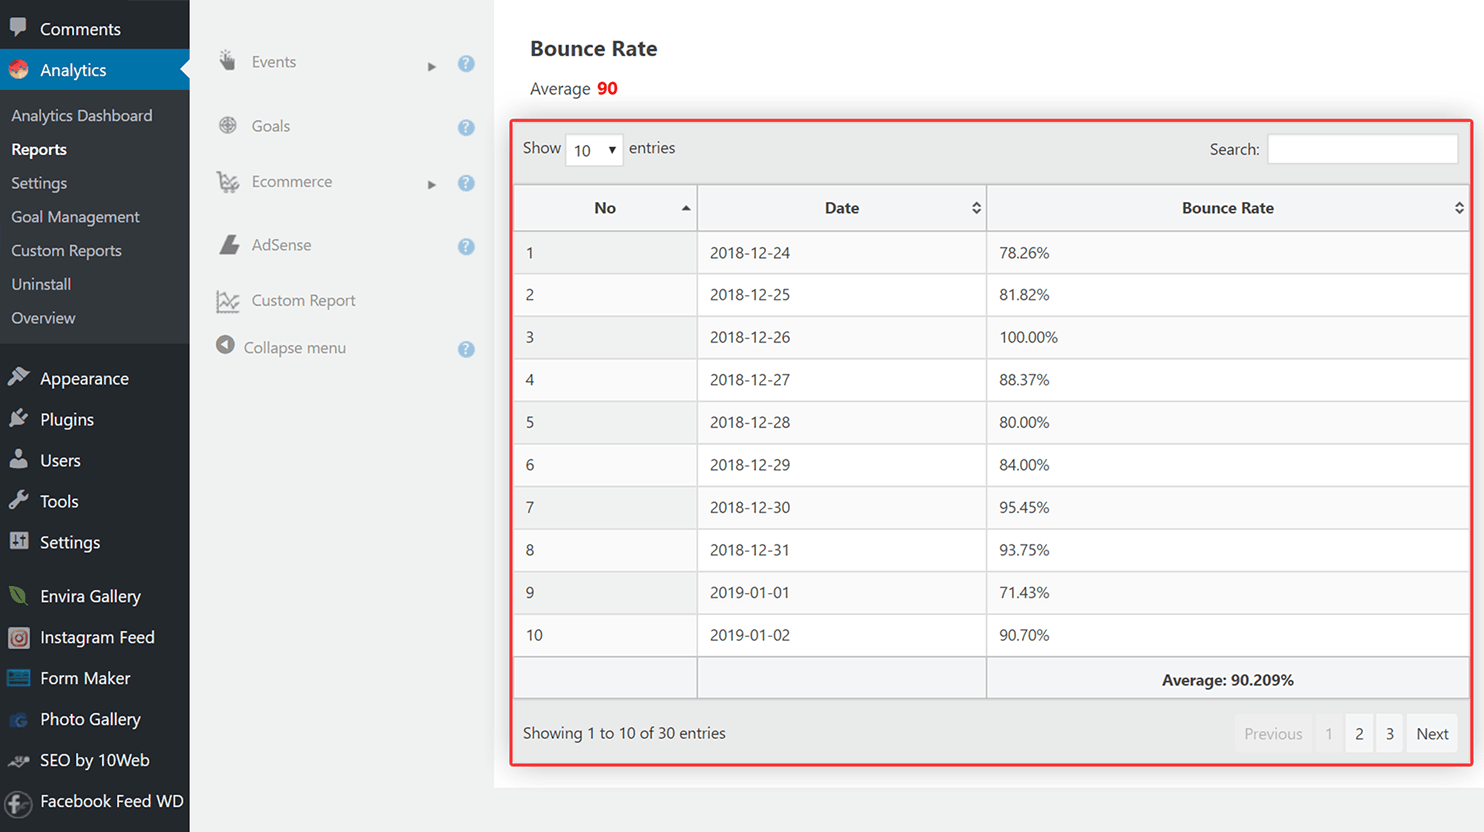Open the Goal Management menu item
Screen dimensions: 1484x832
click(x=75, y=216)
